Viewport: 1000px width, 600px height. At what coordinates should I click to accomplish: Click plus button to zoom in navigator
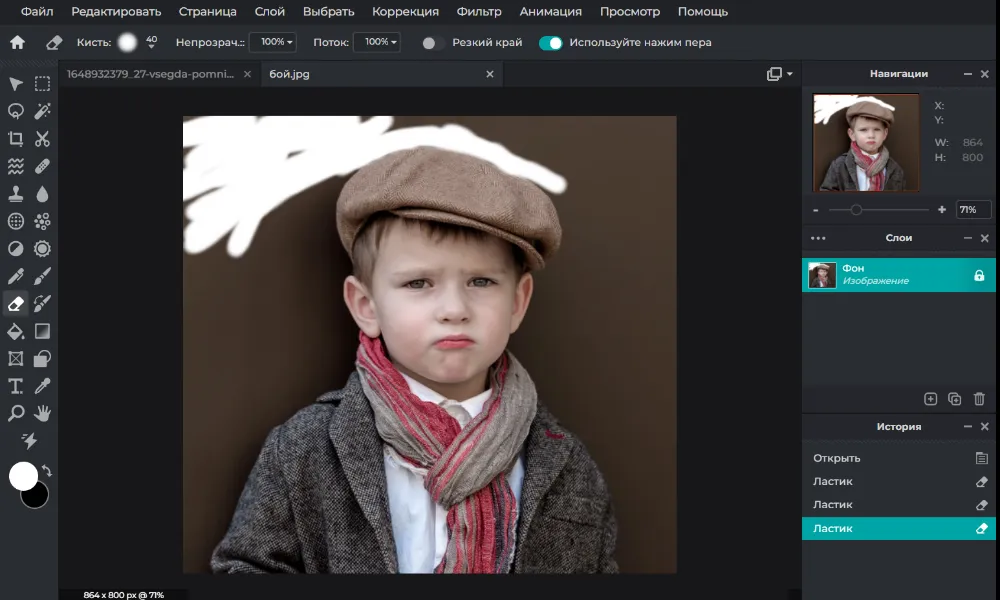pos(941,210)
